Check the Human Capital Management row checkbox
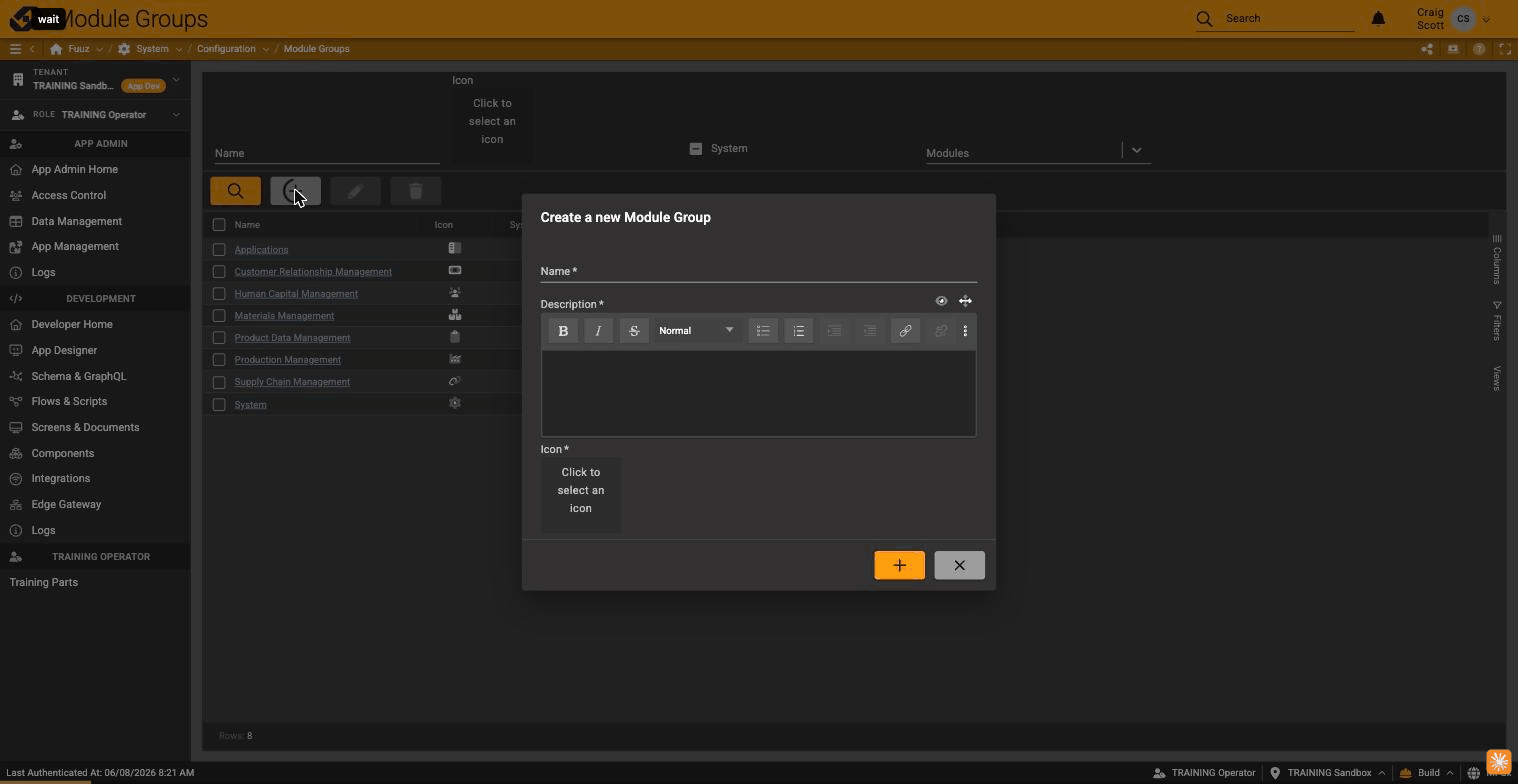Screen dimensions: 1518x784 tap(219, 294)
